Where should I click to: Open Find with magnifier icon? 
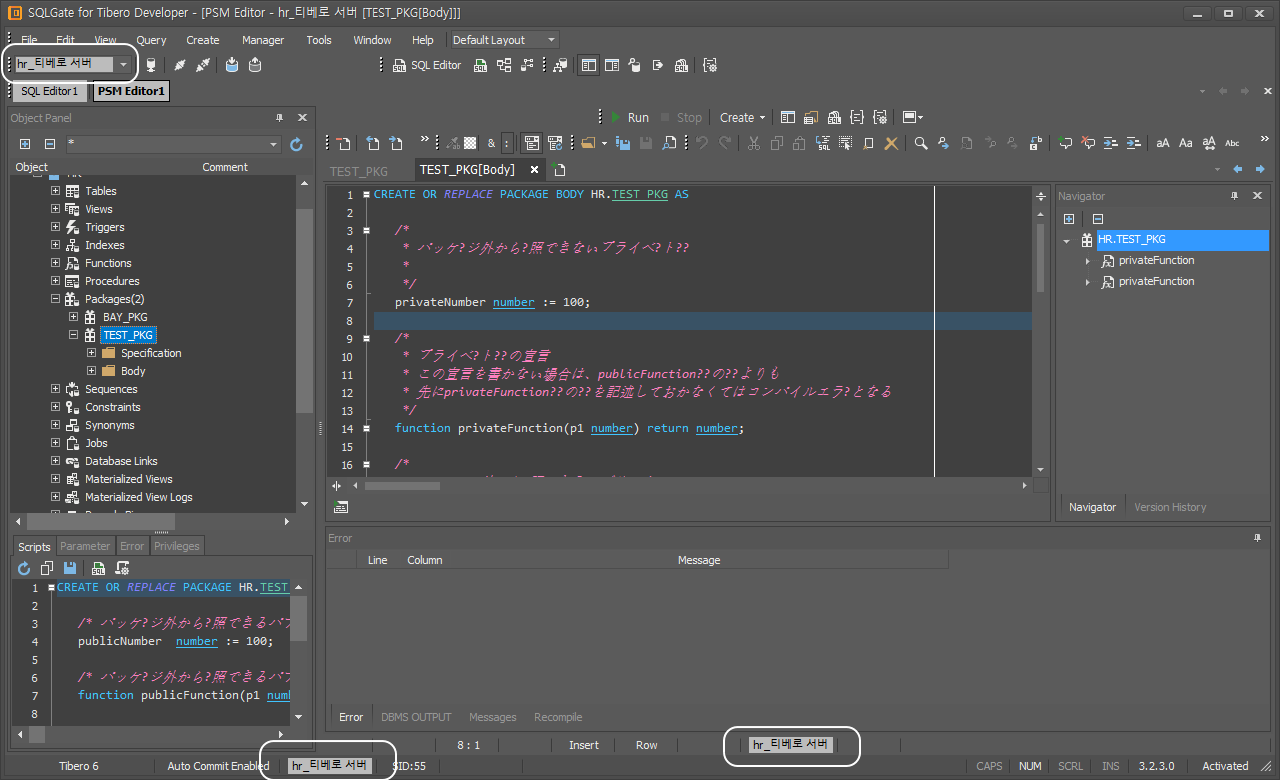pos(921,143)
